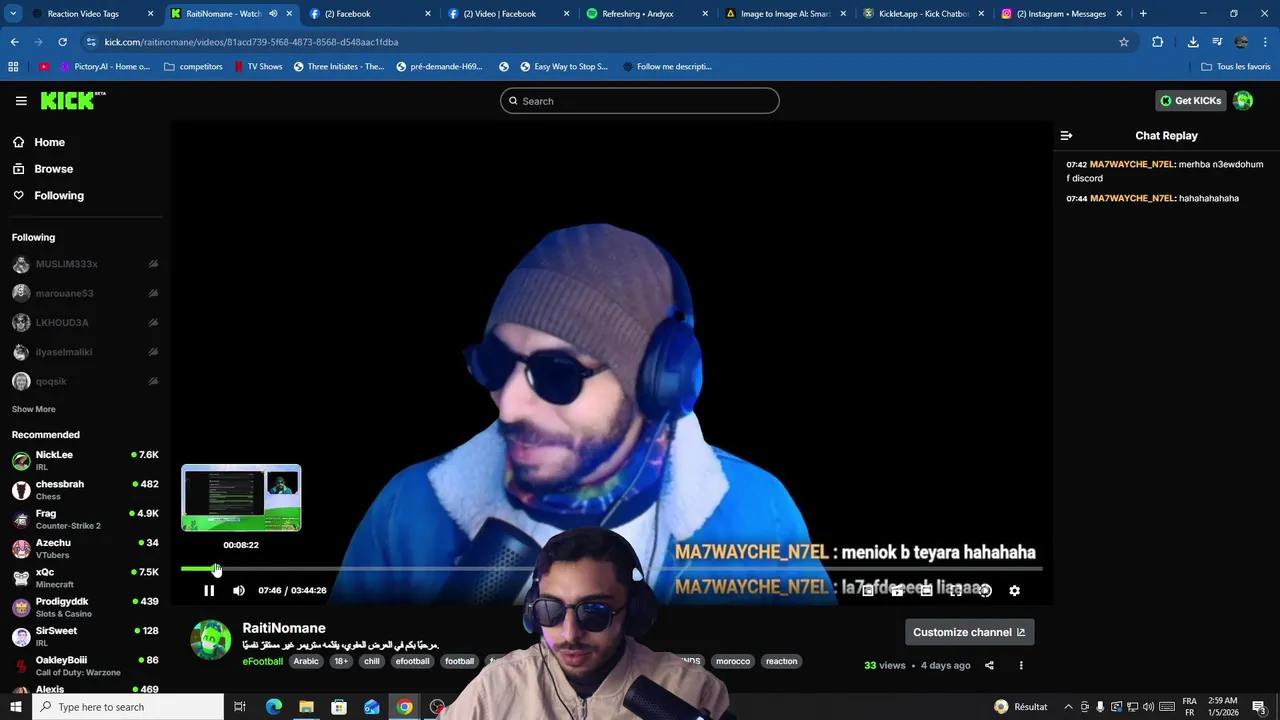The height and width of the screenshot is (720, 1280).
Task: Switch to Refreshing • Andyxx Spotify tab
Action: tap(646, 14)
